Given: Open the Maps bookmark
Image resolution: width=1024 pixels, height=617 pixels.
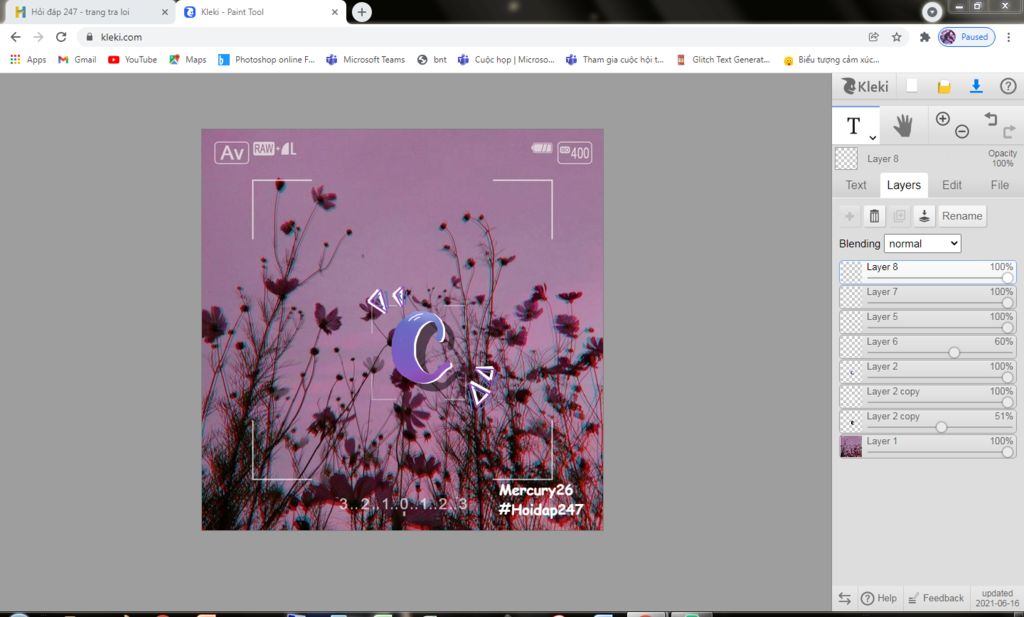Looking at the screenshot, I should [188, 59].
